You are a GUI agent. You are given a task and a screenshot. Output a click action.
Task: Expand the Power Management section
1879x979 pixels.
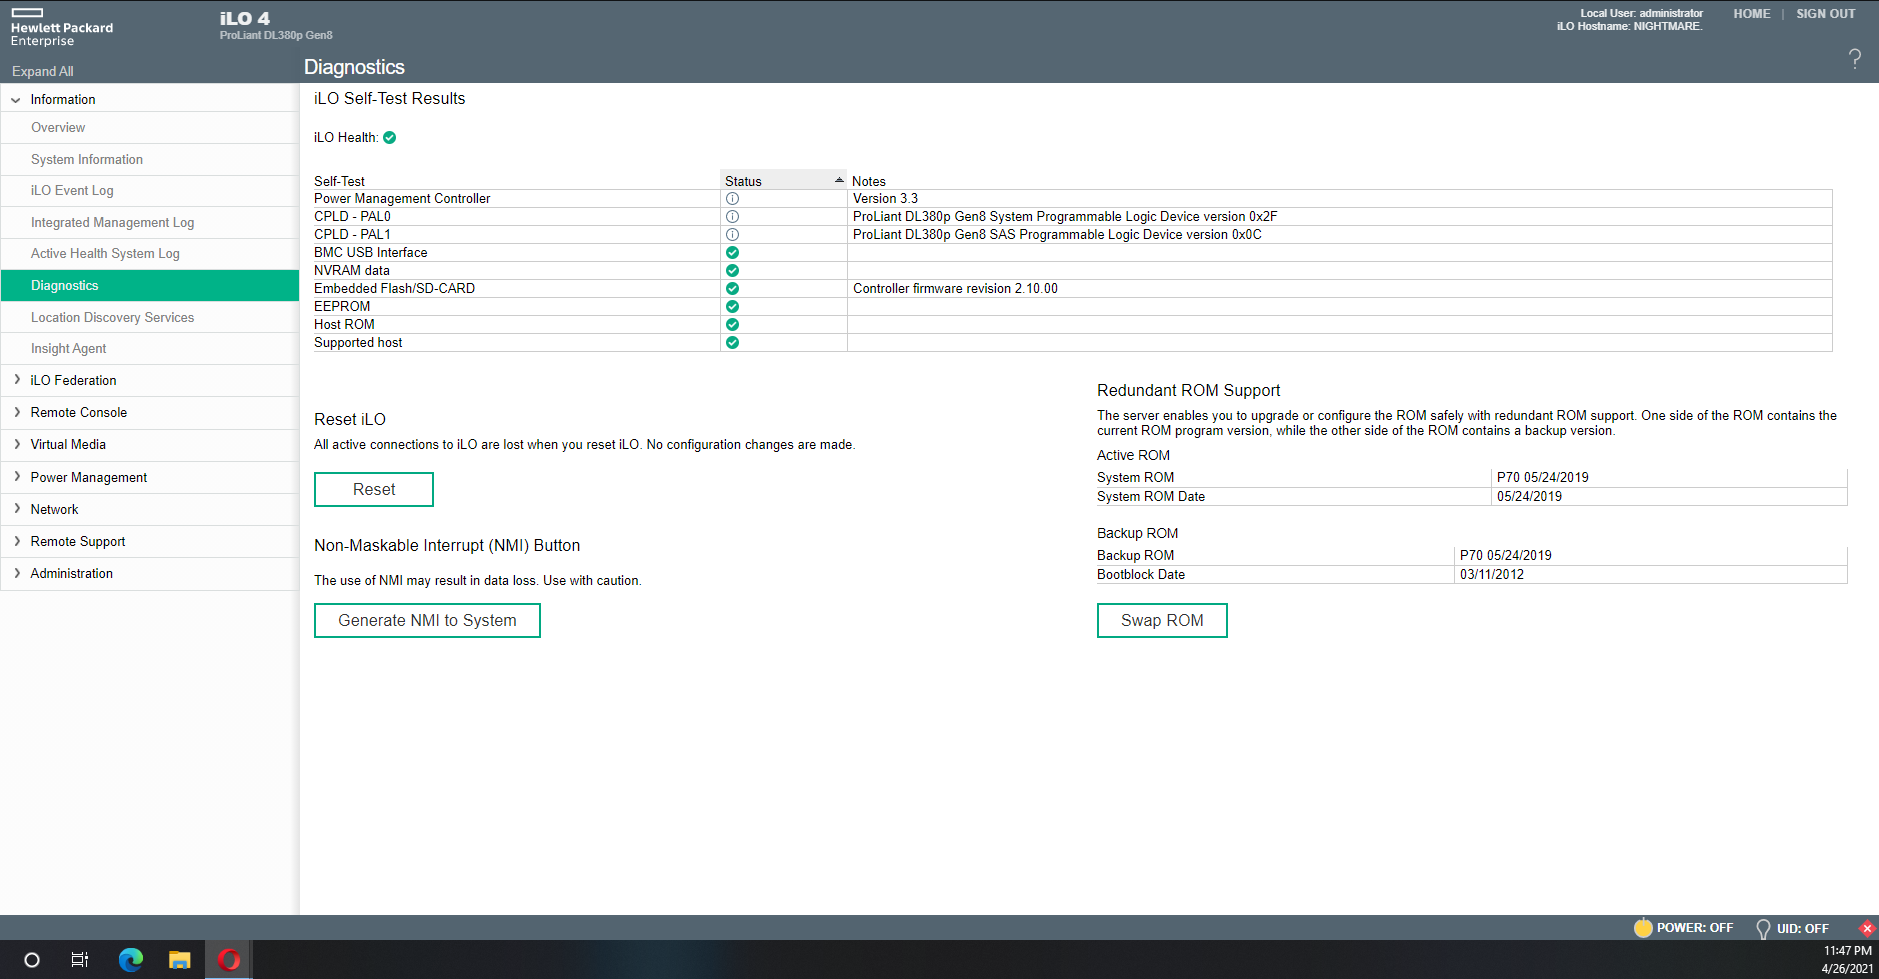click(17, 477)
